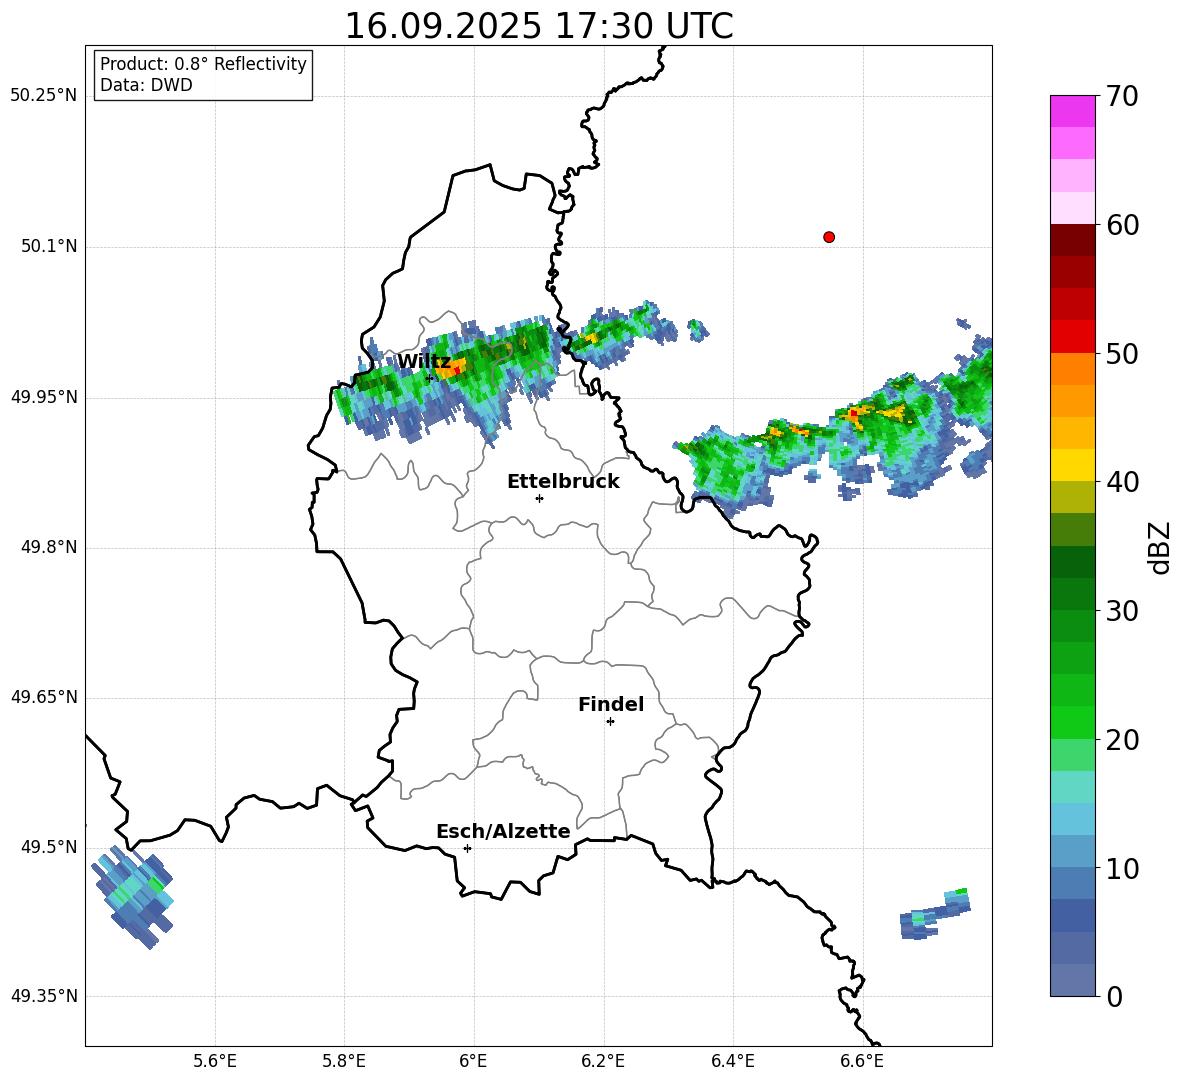Image resolution: width=1184 pixels, height=1081 pixels.
Task: Click the 49.65°N latitude label
Action: tap(44, 697)
